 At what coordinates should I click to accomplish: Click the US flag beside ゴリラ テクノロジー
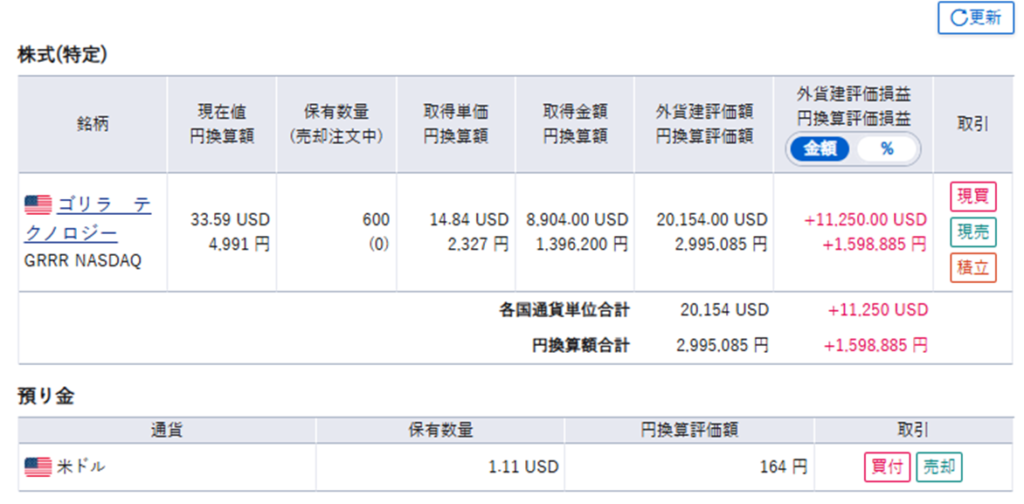38,205
